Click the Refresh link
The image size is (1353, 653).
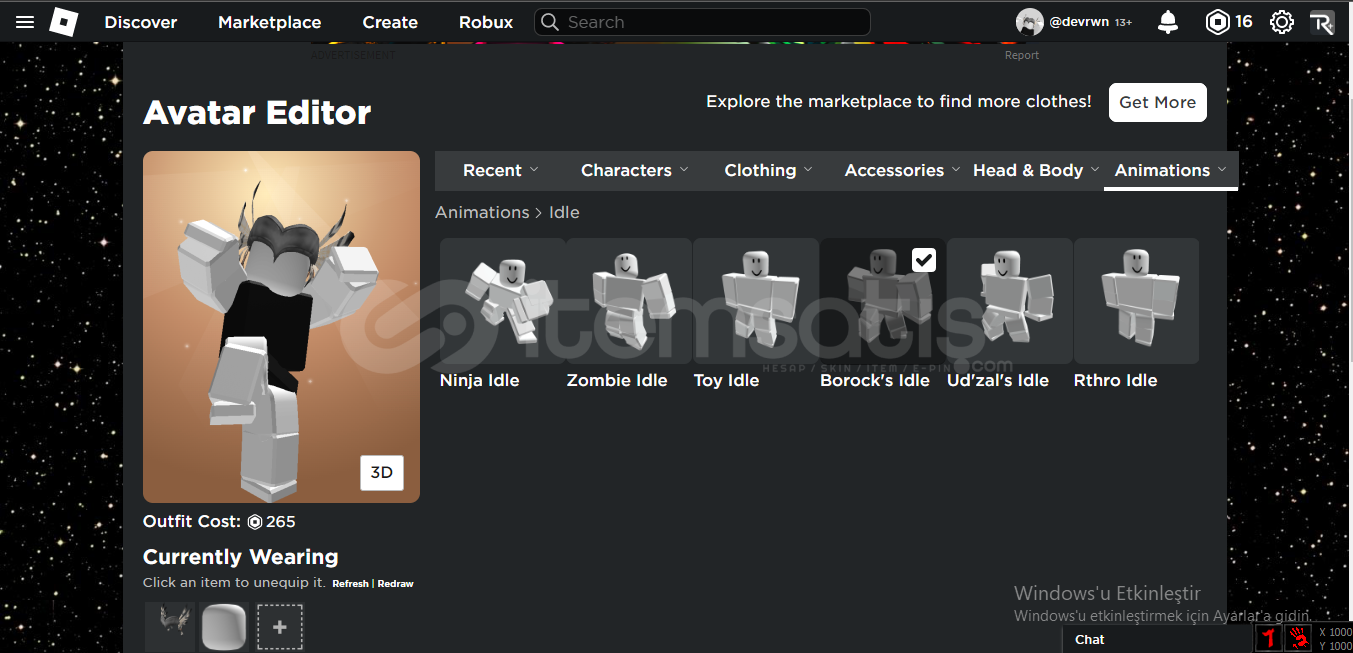tap(350, 584)
